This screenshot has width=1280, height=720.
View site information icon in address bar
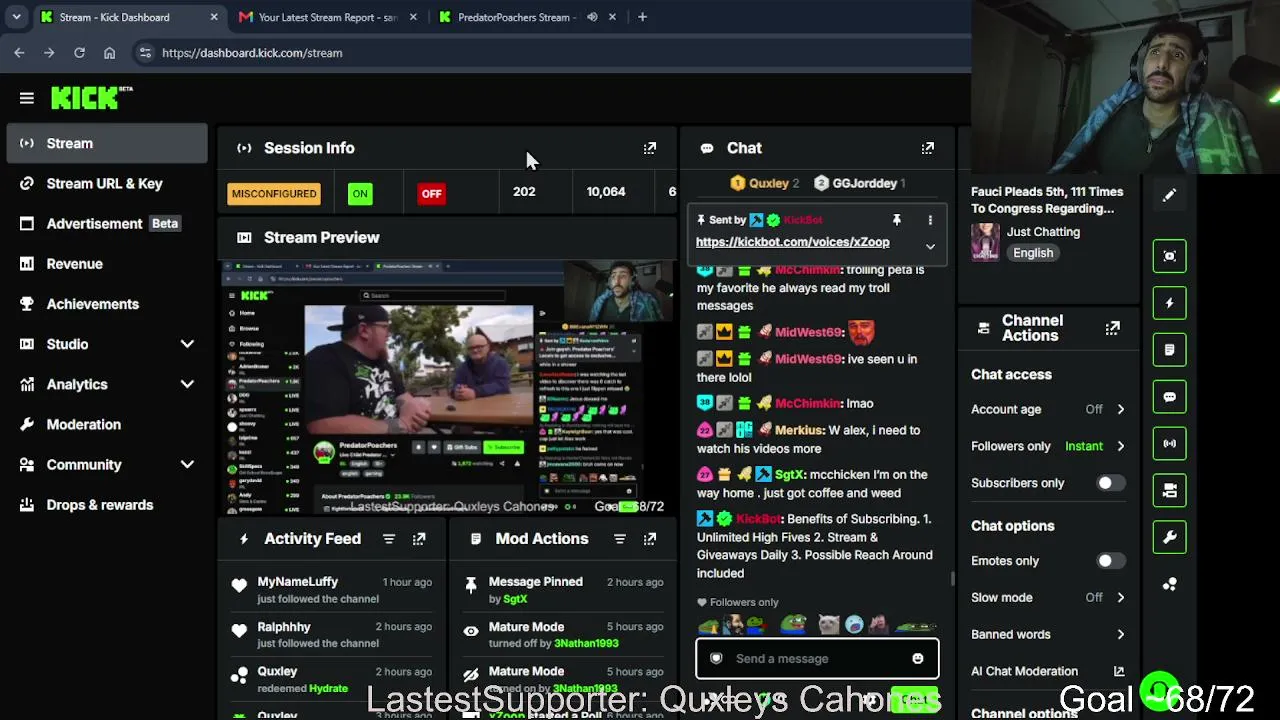coord(144,53)
